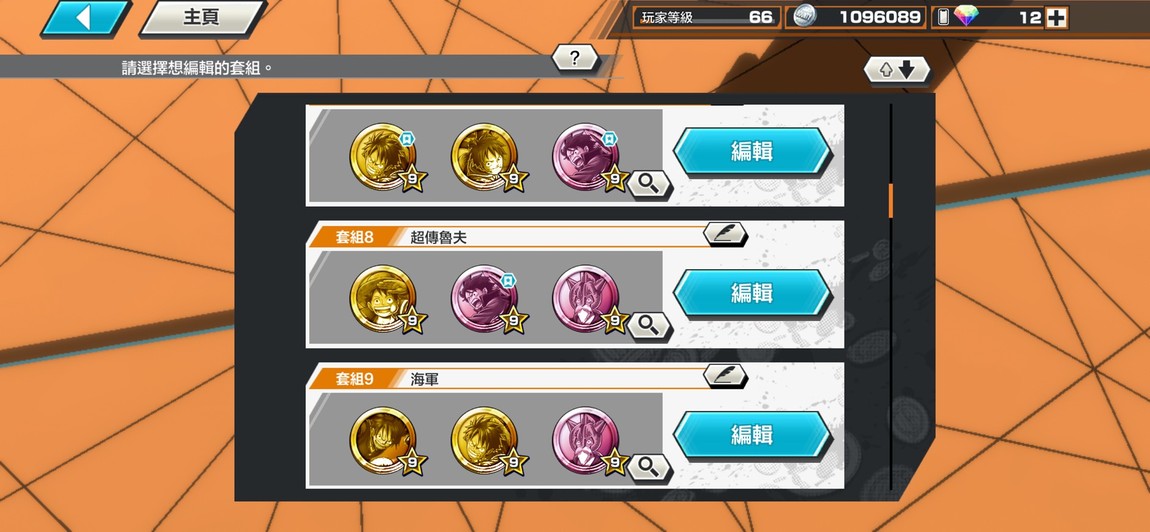The height and width of the screenshot is (532, 1150).
Task: Go to 主頁 home page
Action: click(x=202, y=18)
